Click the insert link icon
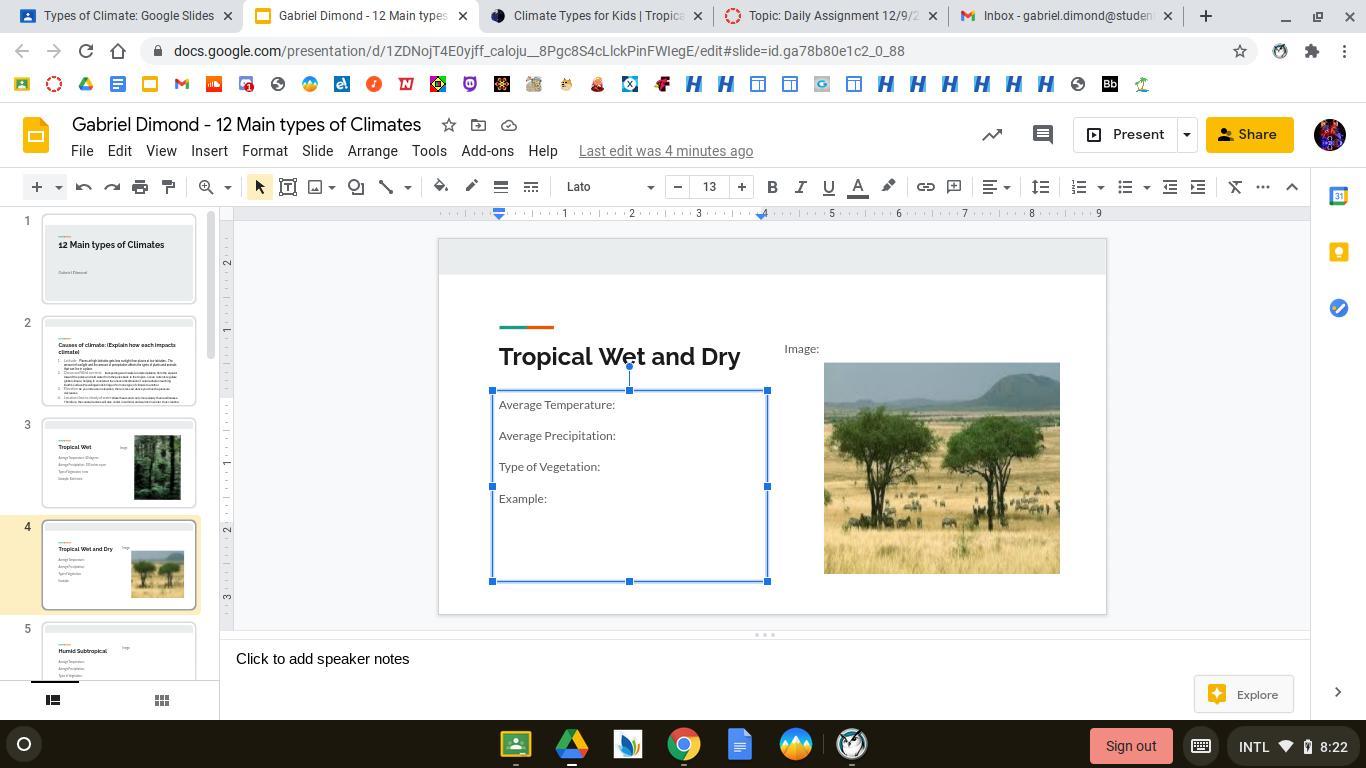 (x=925, y=187)
